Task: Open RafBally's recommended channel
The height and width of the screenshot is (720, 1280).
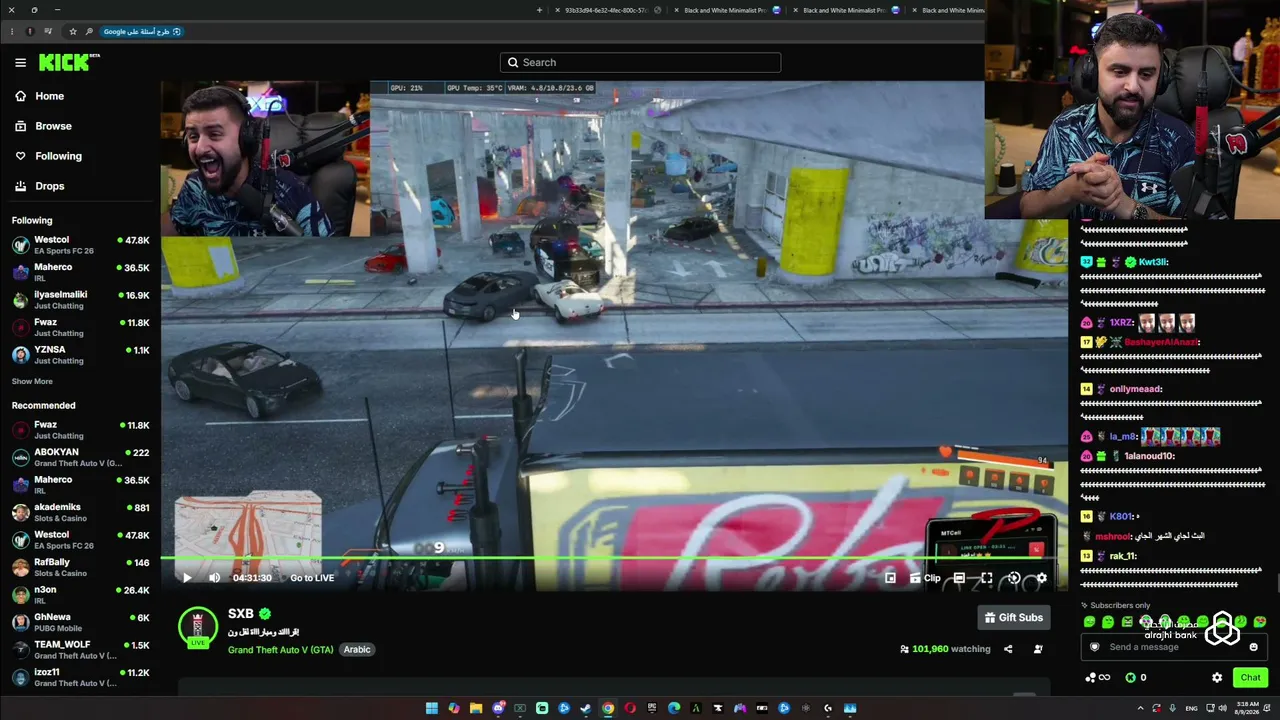Action: 80,567
